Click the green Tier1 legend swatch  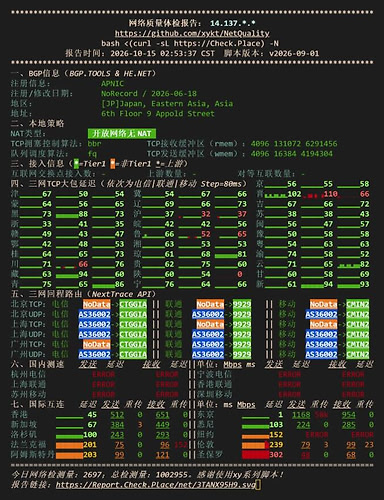coord(76,164)
